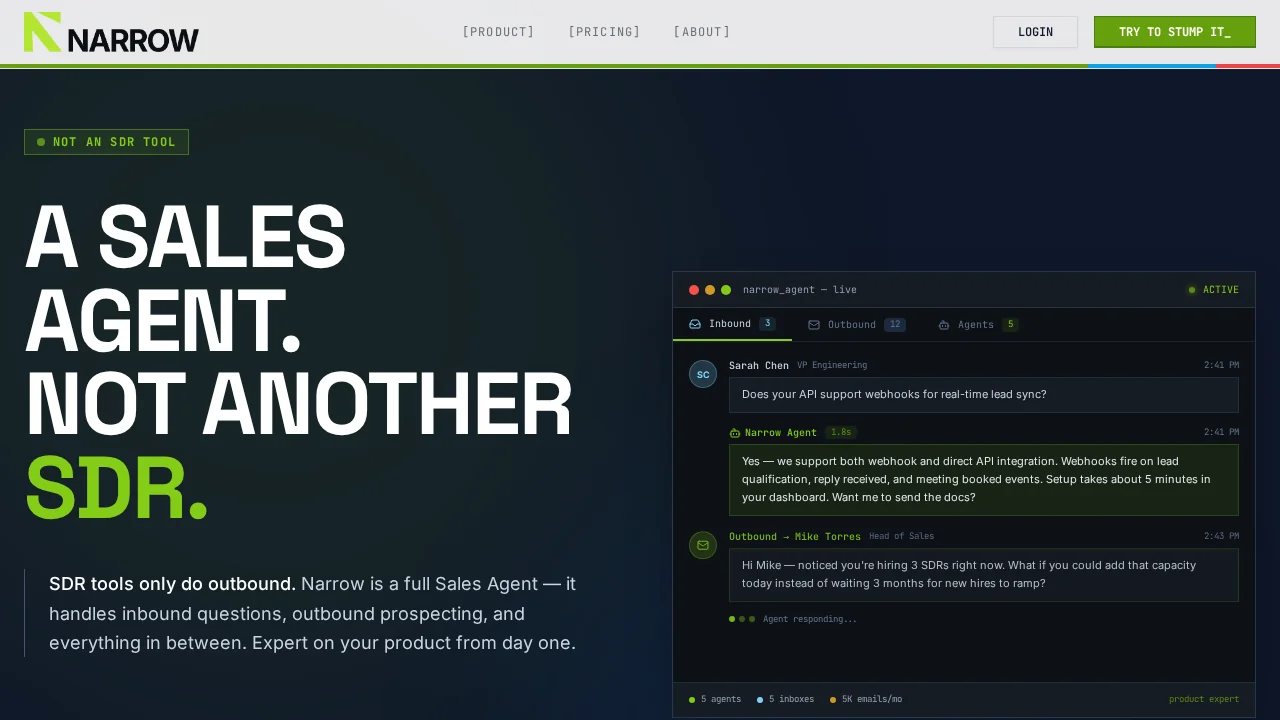Select the Agents tab
This screenshot has height=720, width=1280.
click(977, 325)
